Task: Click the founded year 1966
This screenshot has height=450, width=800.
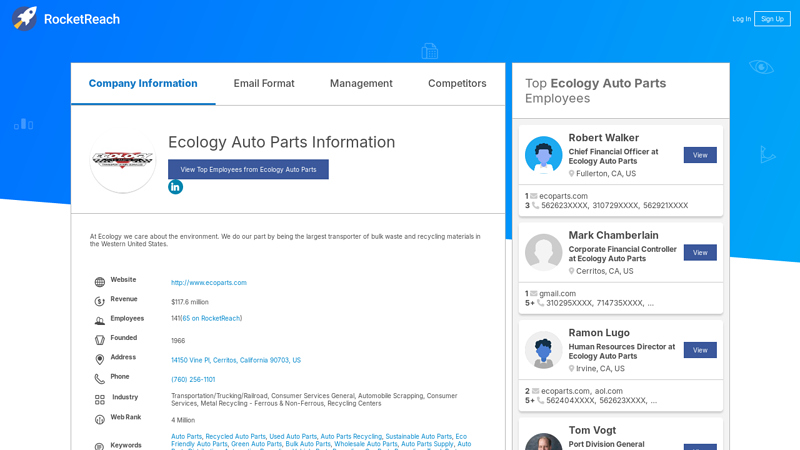Action: point(178,341)
